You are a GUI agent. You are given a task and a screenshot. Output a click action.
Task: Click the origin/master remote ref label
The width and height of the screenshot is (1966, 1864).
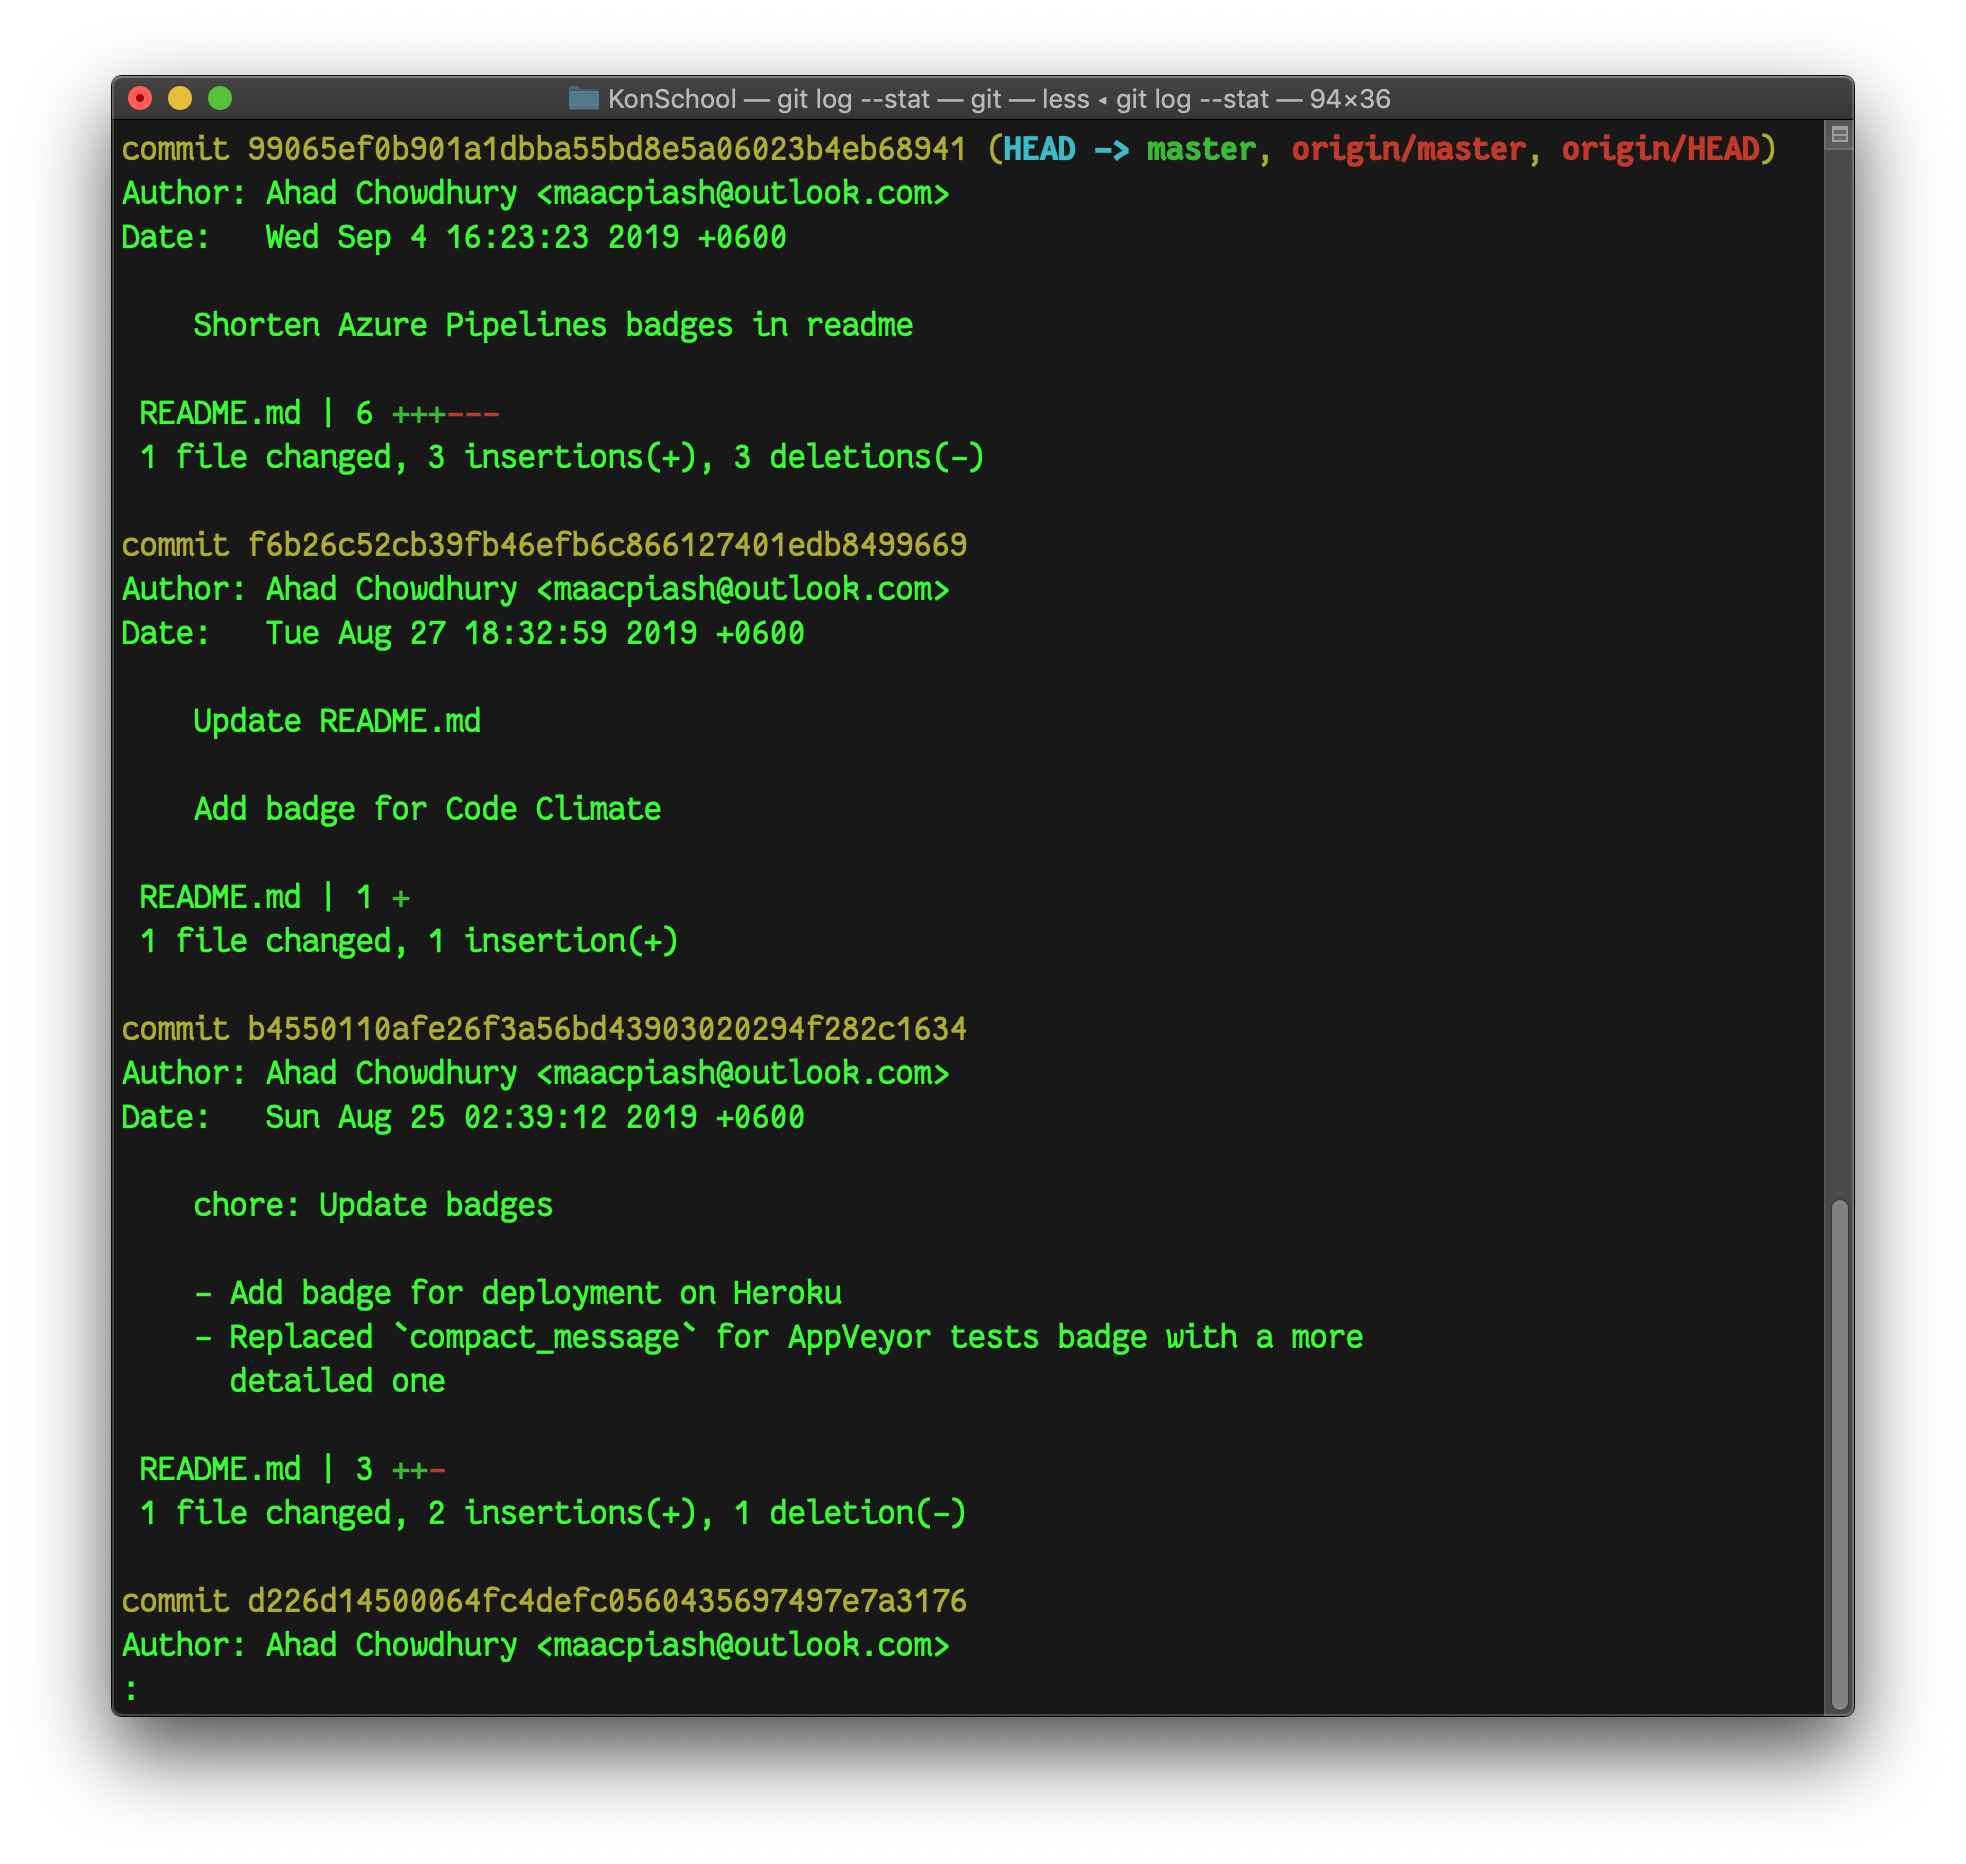coord(1409,149)
